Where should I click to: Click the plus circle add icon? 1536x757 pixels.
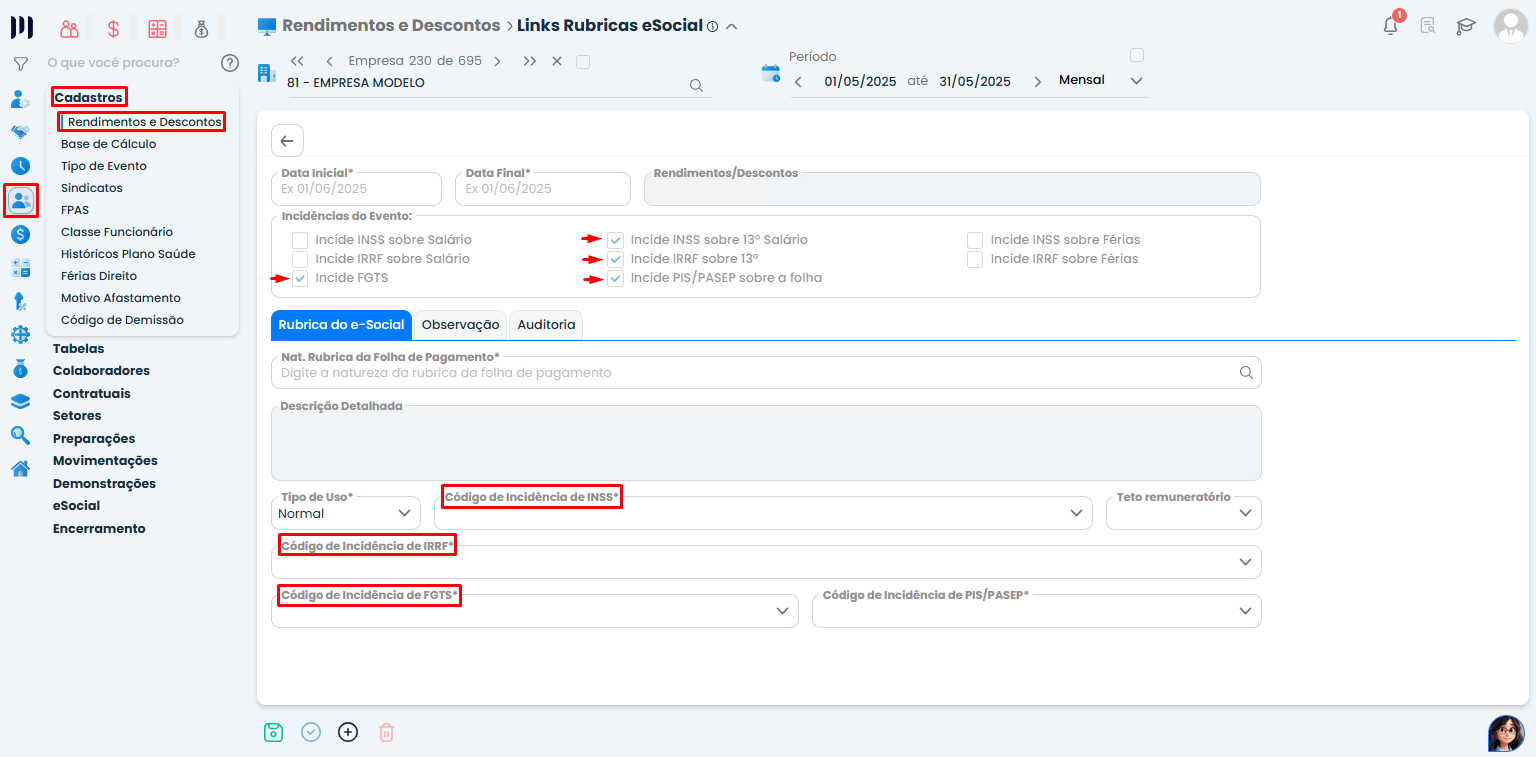[348, 732]
